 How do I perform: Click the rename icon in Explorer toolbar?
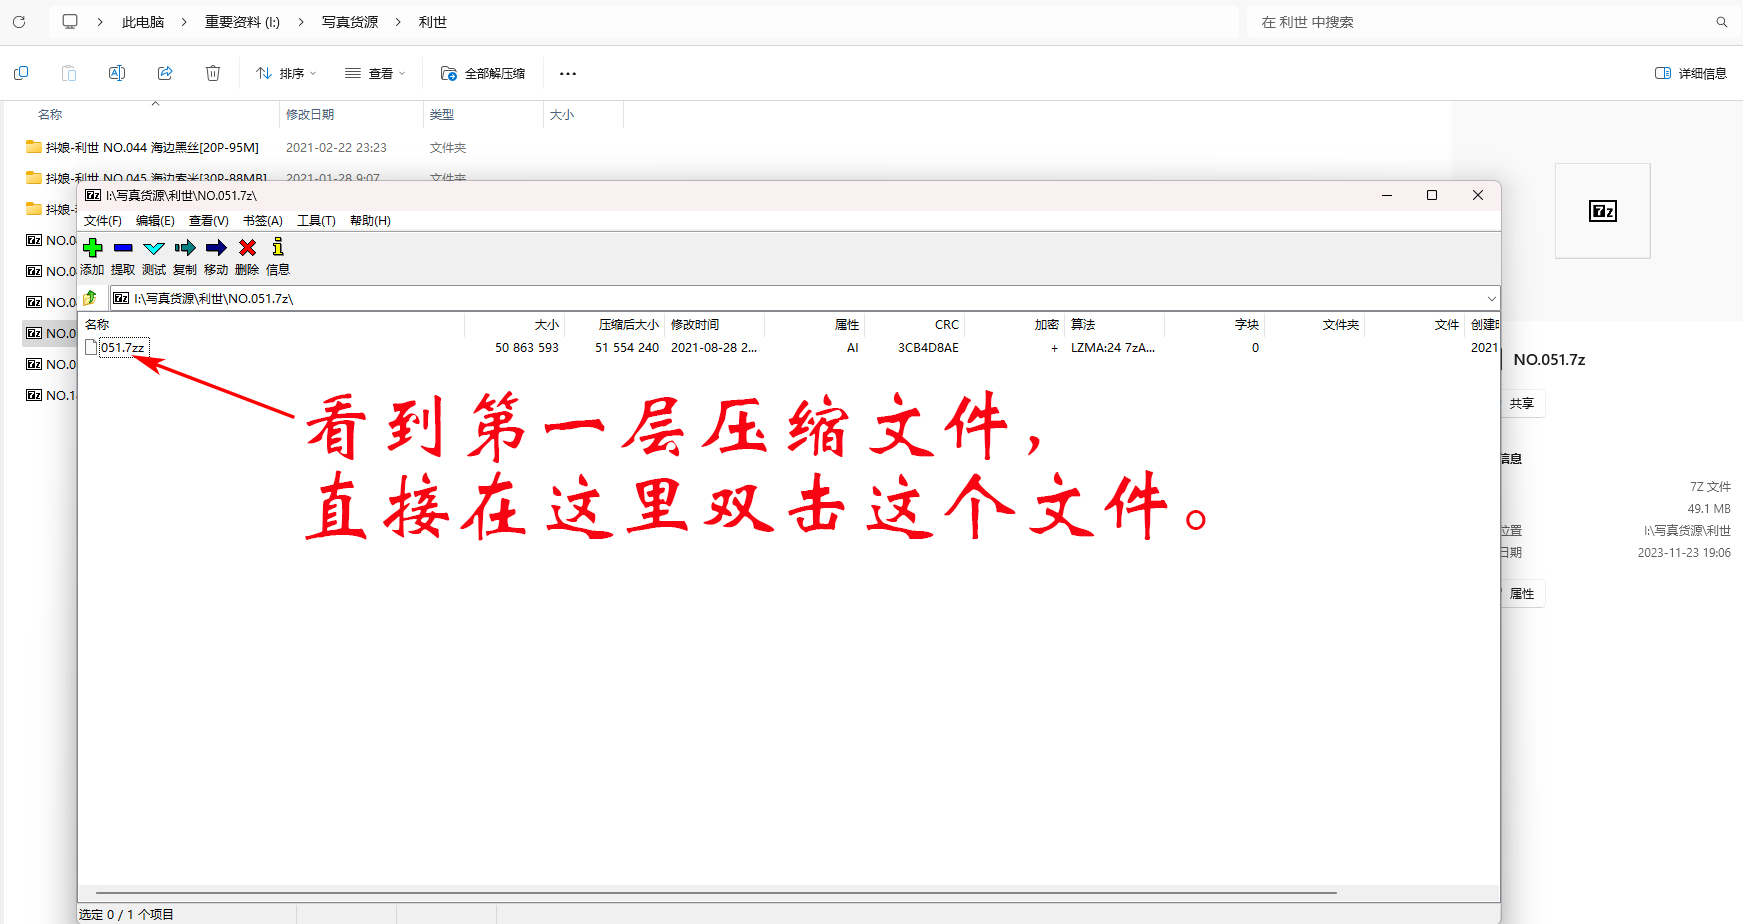[x=117, y=72]
